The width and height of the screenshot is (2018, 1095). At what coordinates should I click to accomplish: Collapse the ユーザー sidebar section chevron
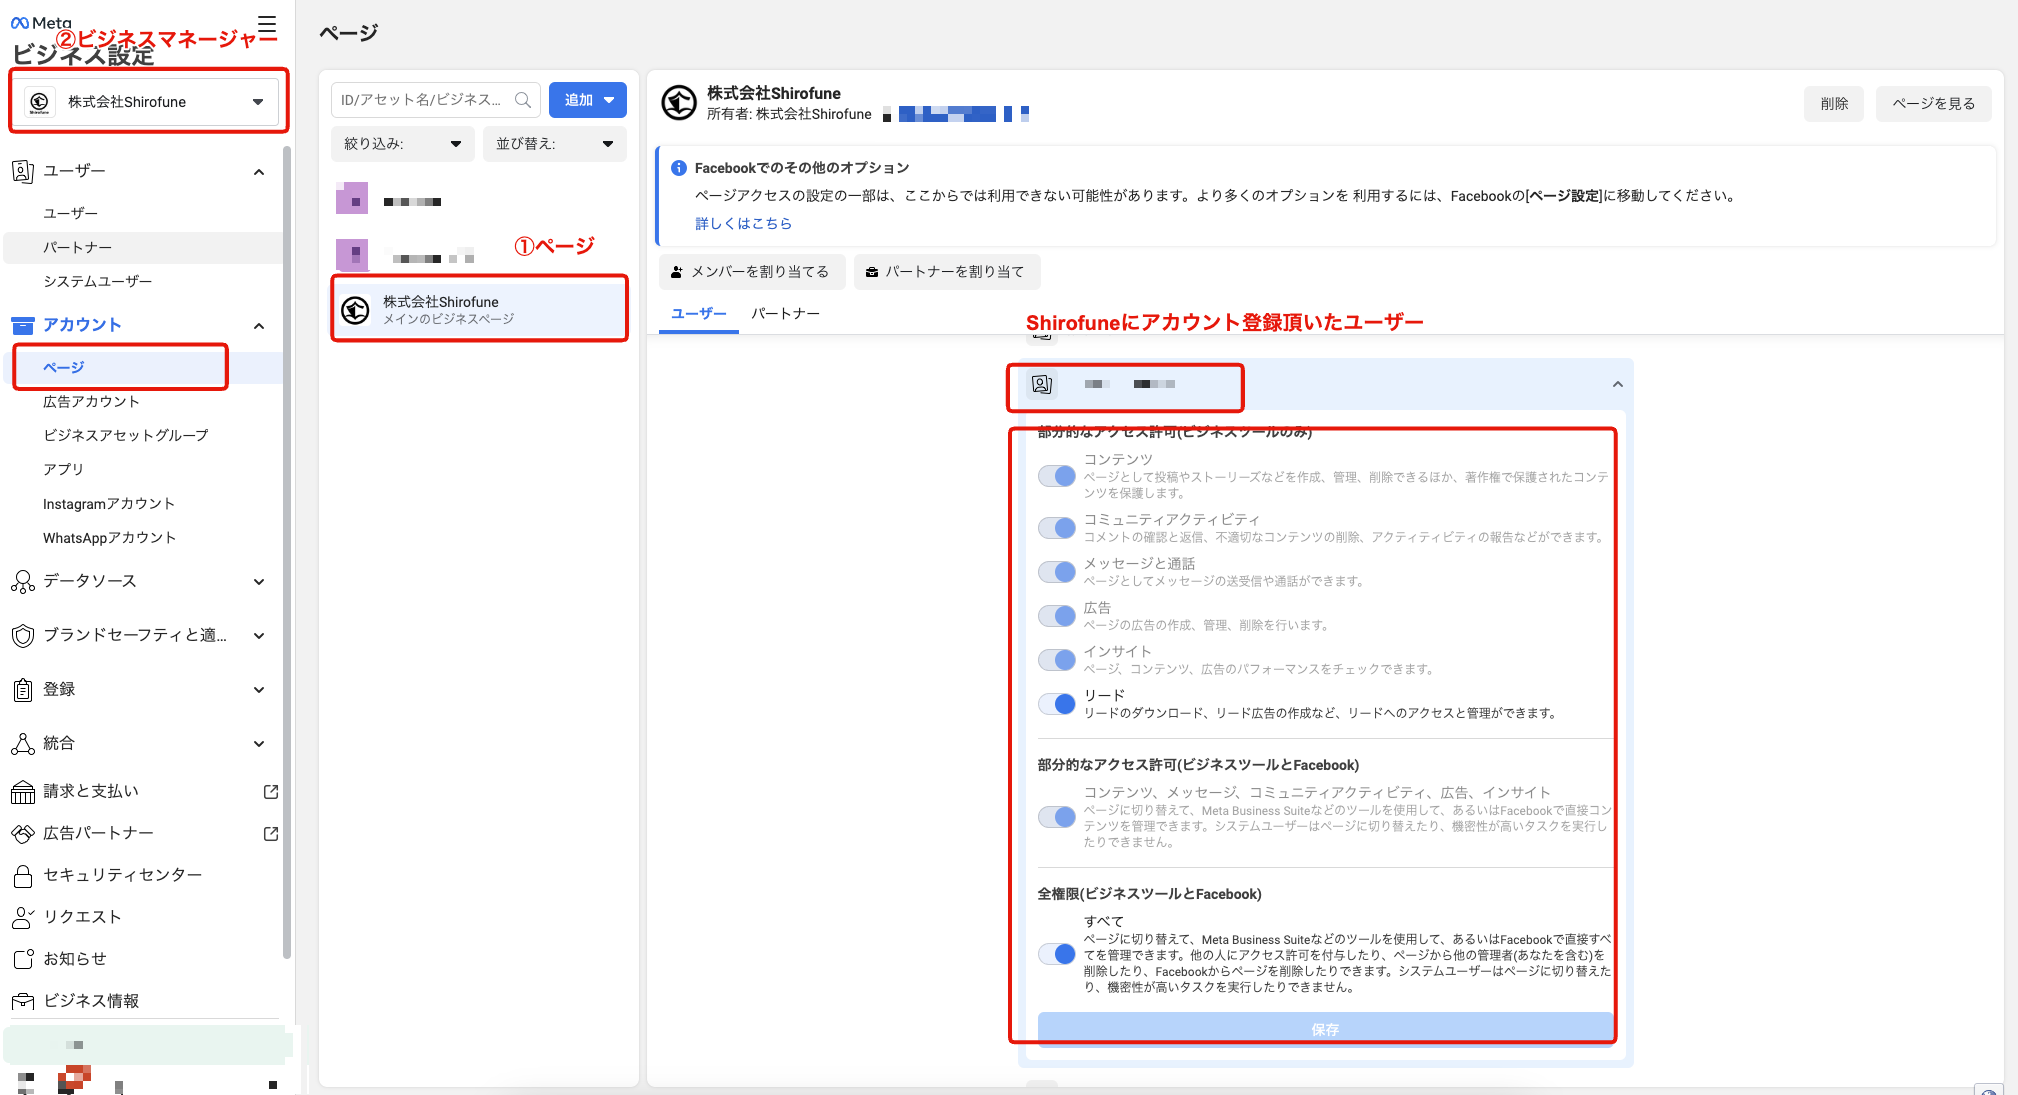click(x=259, y=172)
